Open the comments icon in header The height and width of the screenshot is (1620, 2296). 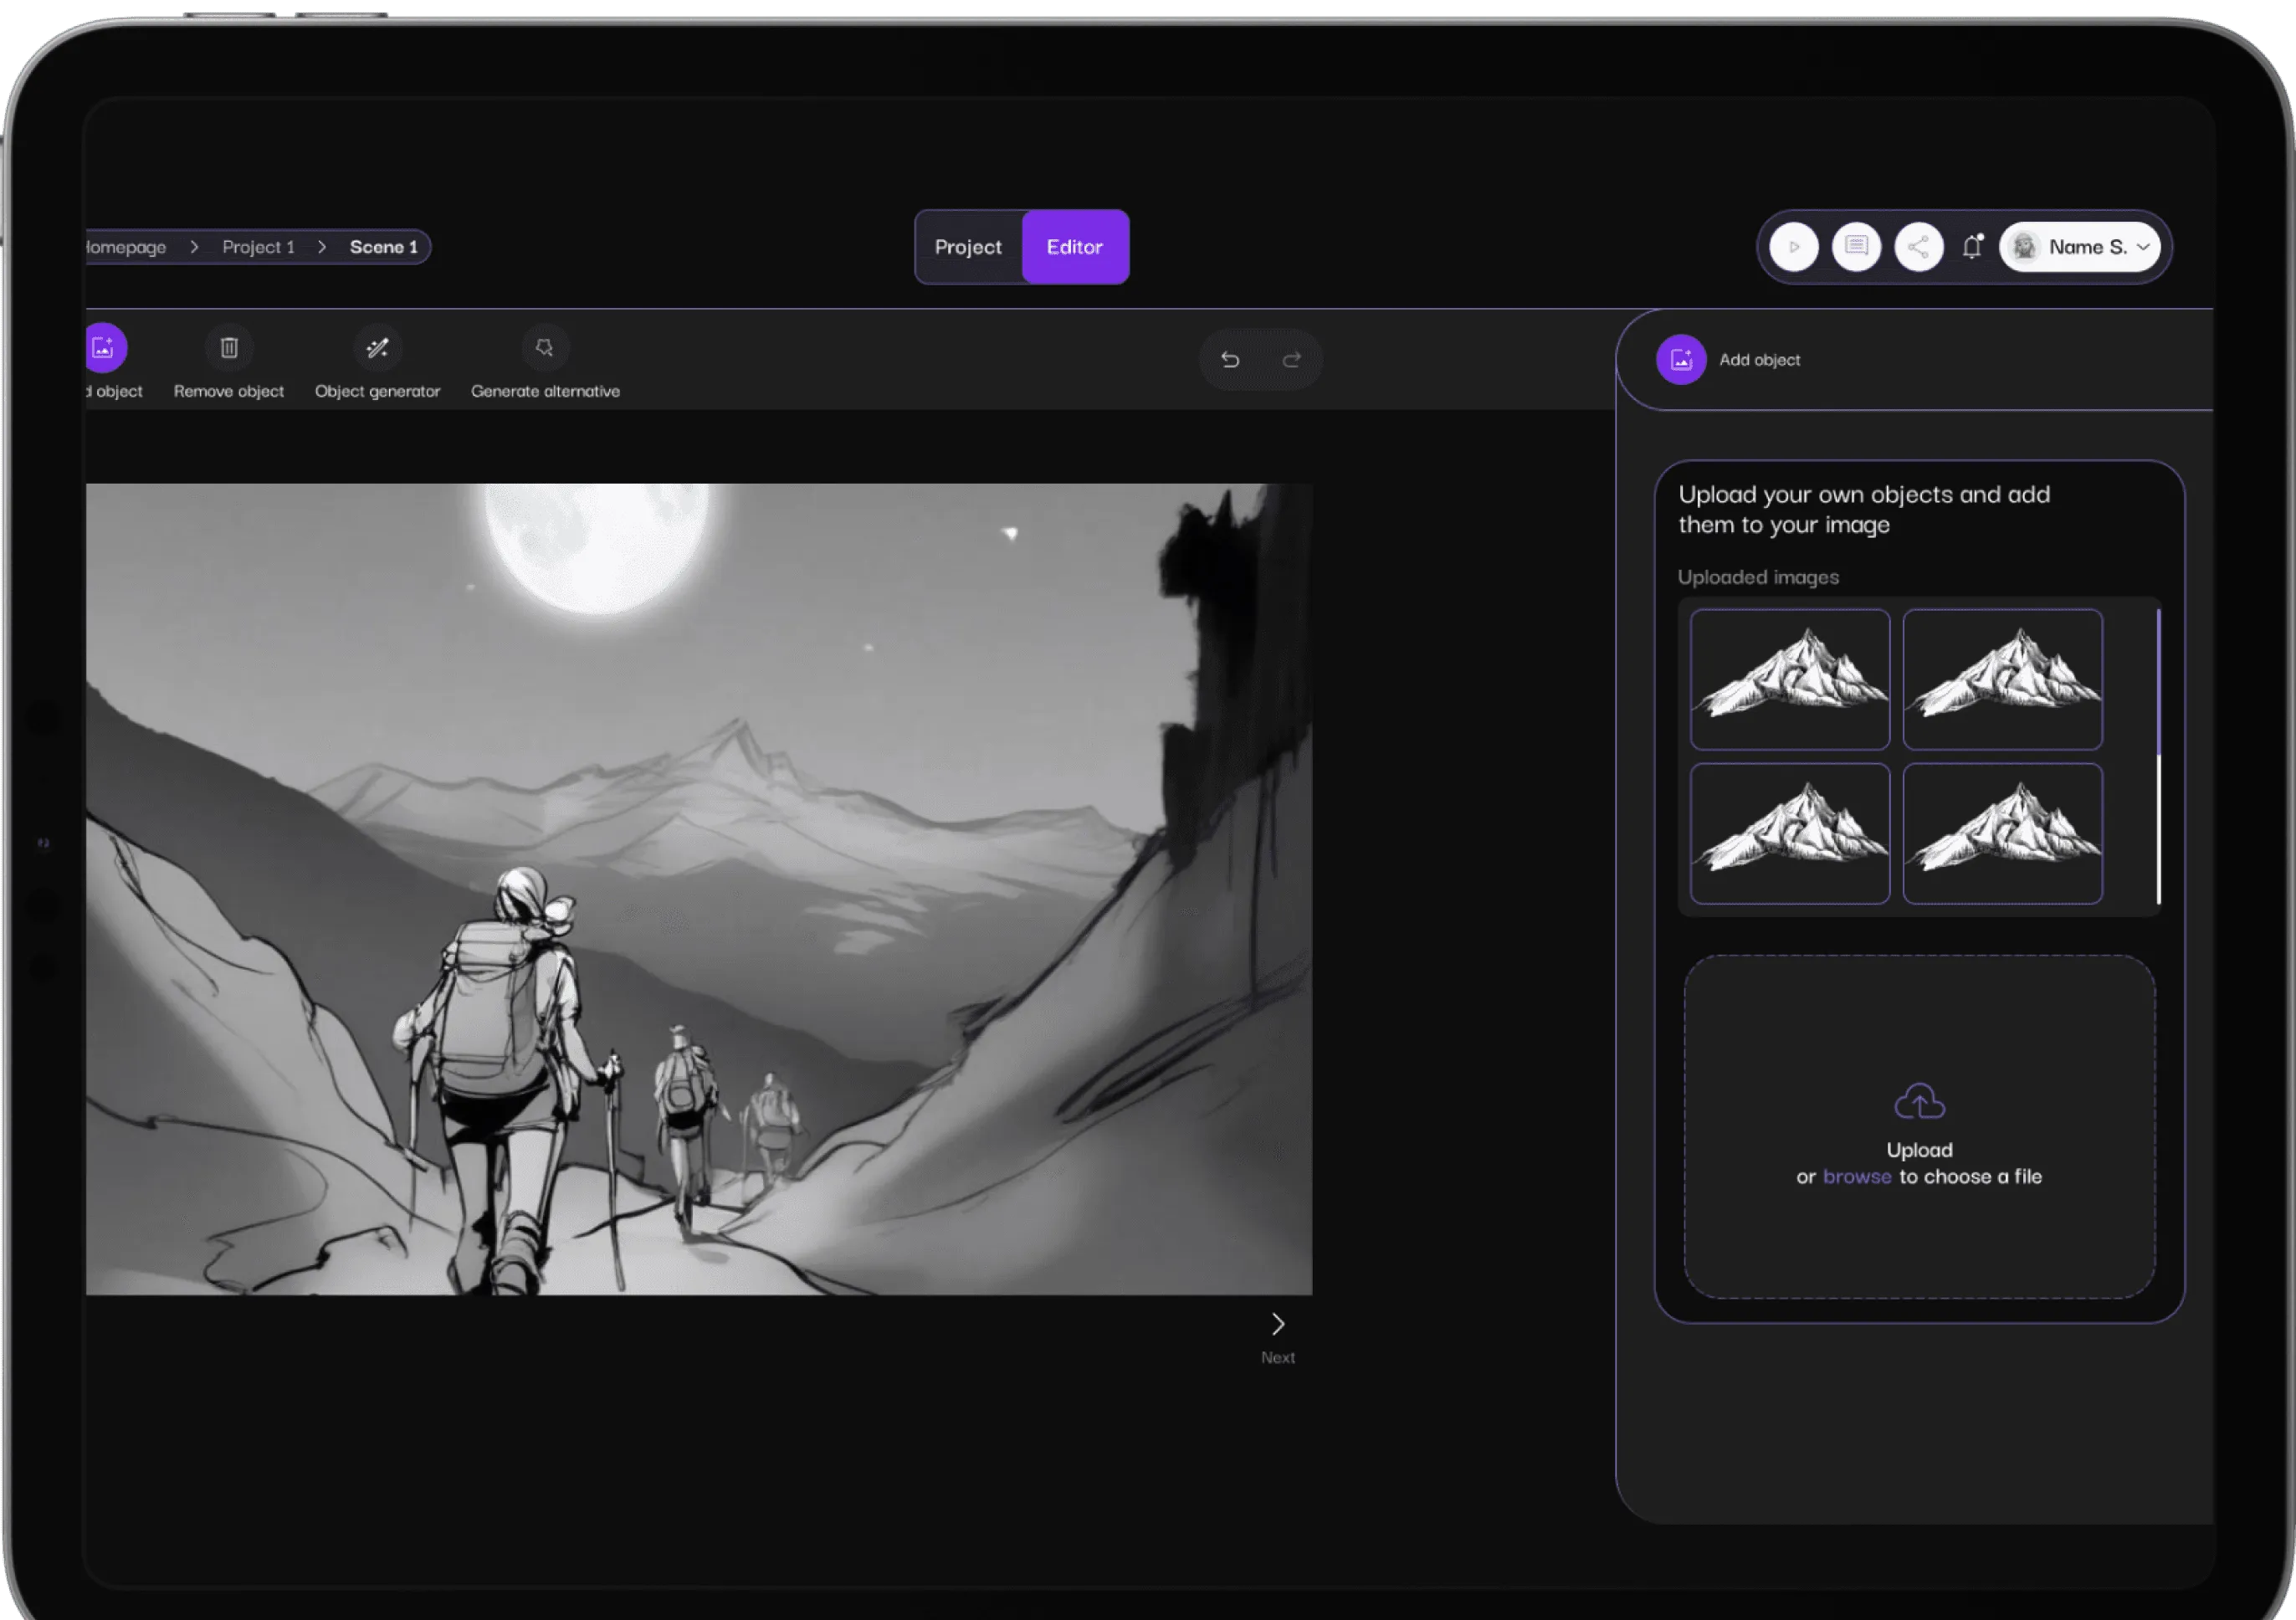[x=1856, y=247]
